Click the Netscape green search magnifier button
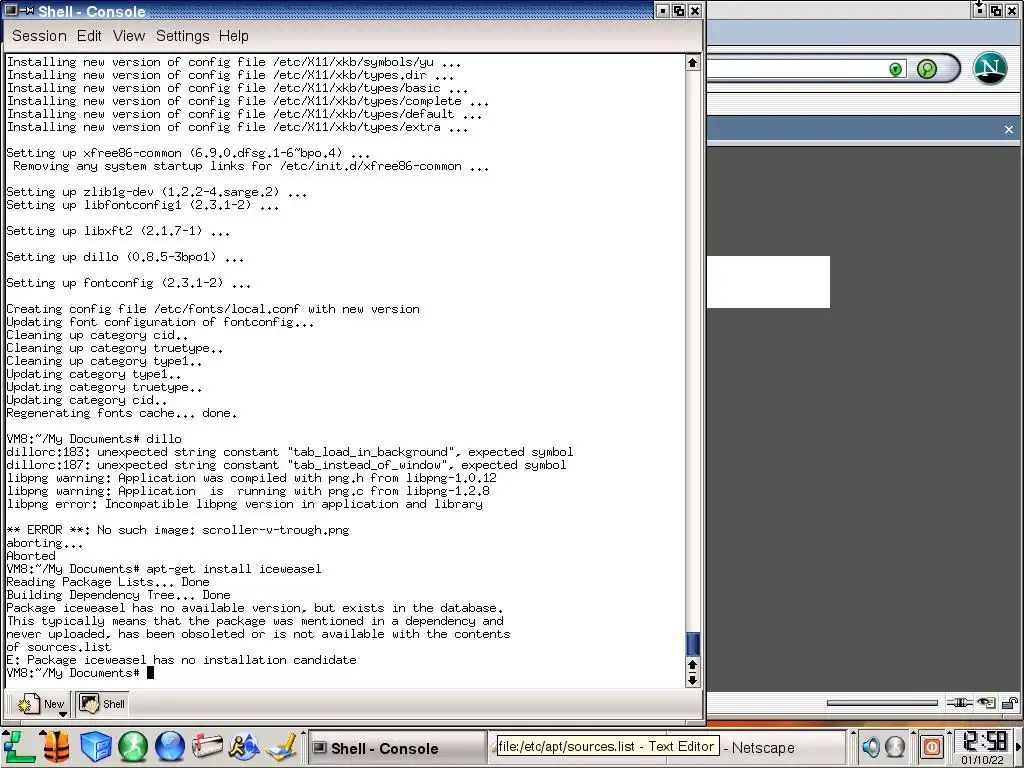Viewport: 1024px width, 768px height. [927, 69]
